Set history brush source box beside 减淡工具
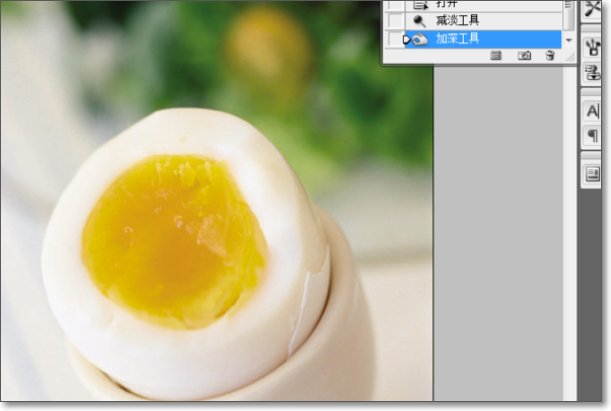Viewport: 611px width, 411px height. tap(394, 20)
